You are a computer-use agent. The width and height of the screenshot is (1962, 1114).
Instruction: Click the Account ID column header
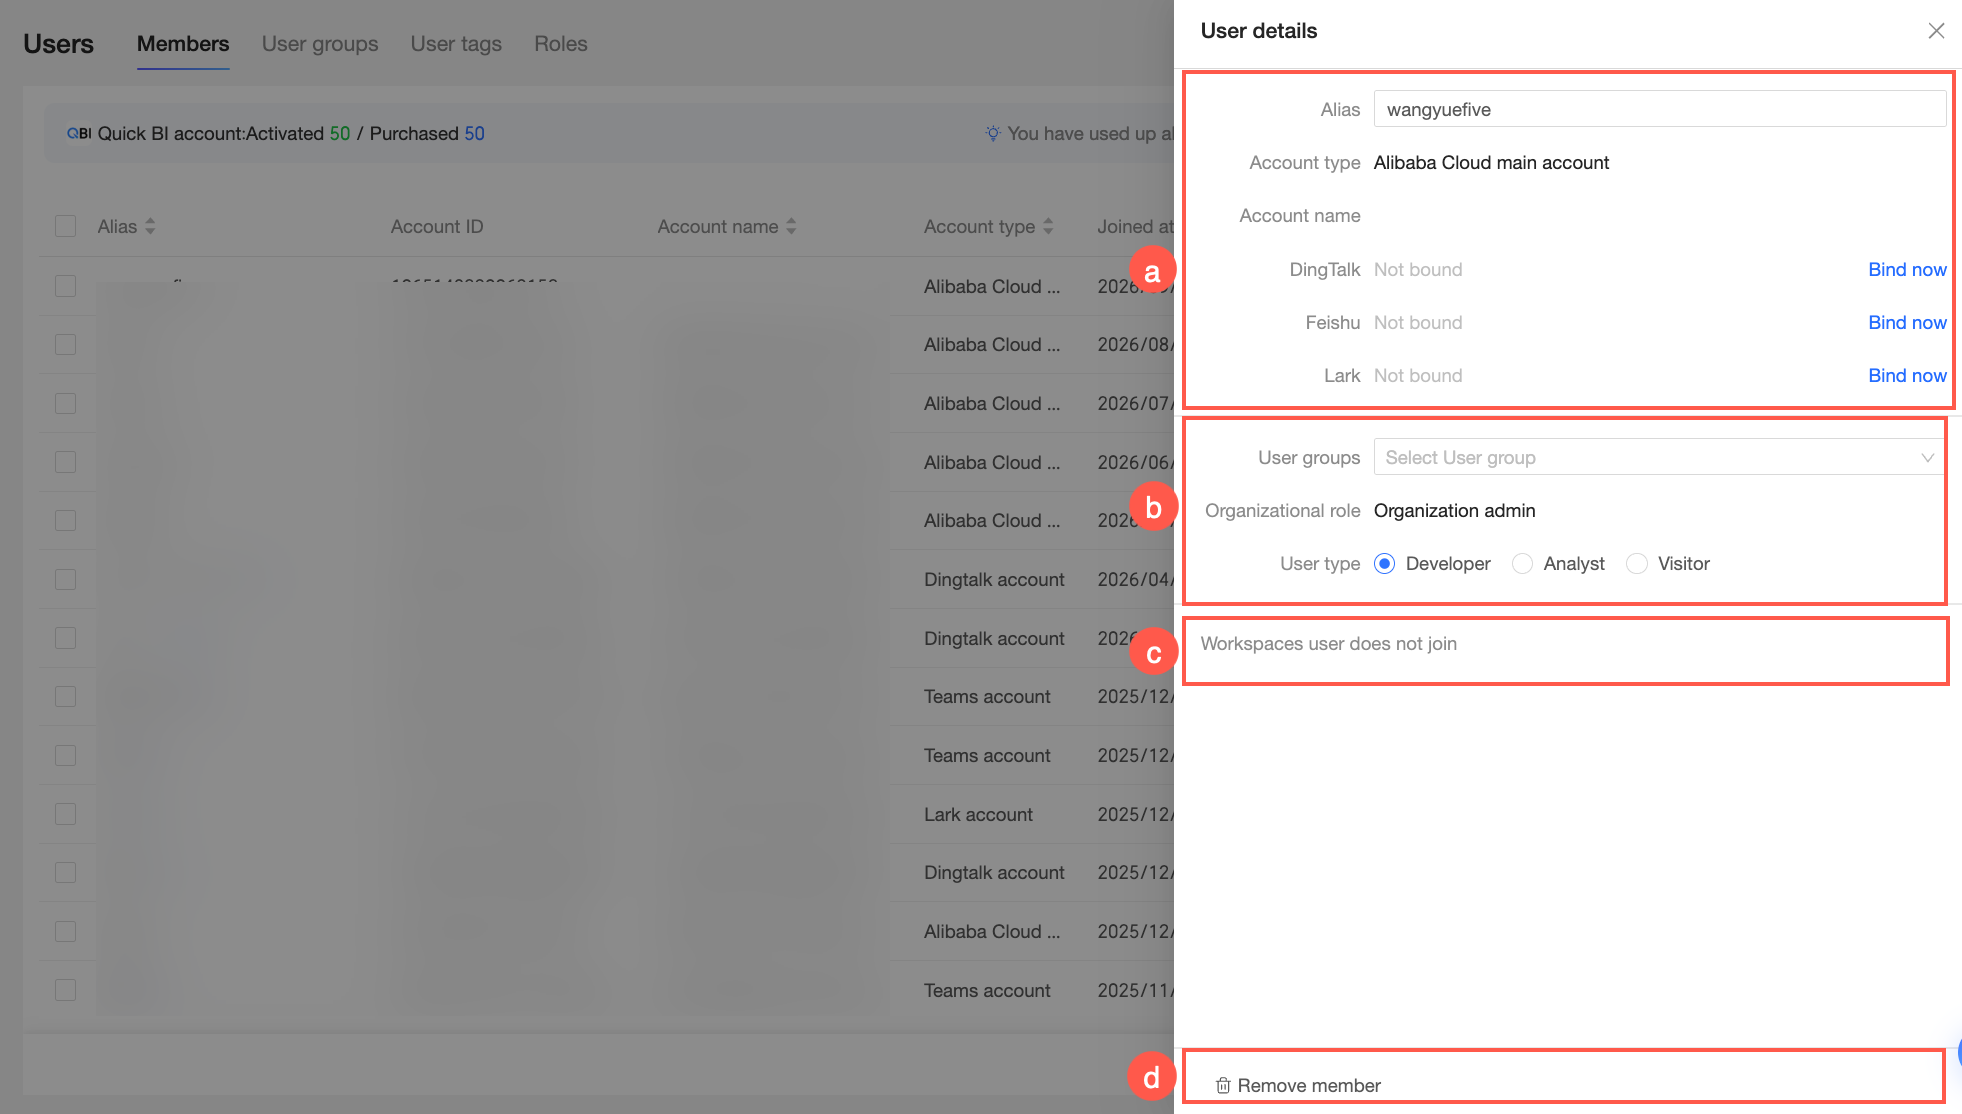(x=437, y=226)
